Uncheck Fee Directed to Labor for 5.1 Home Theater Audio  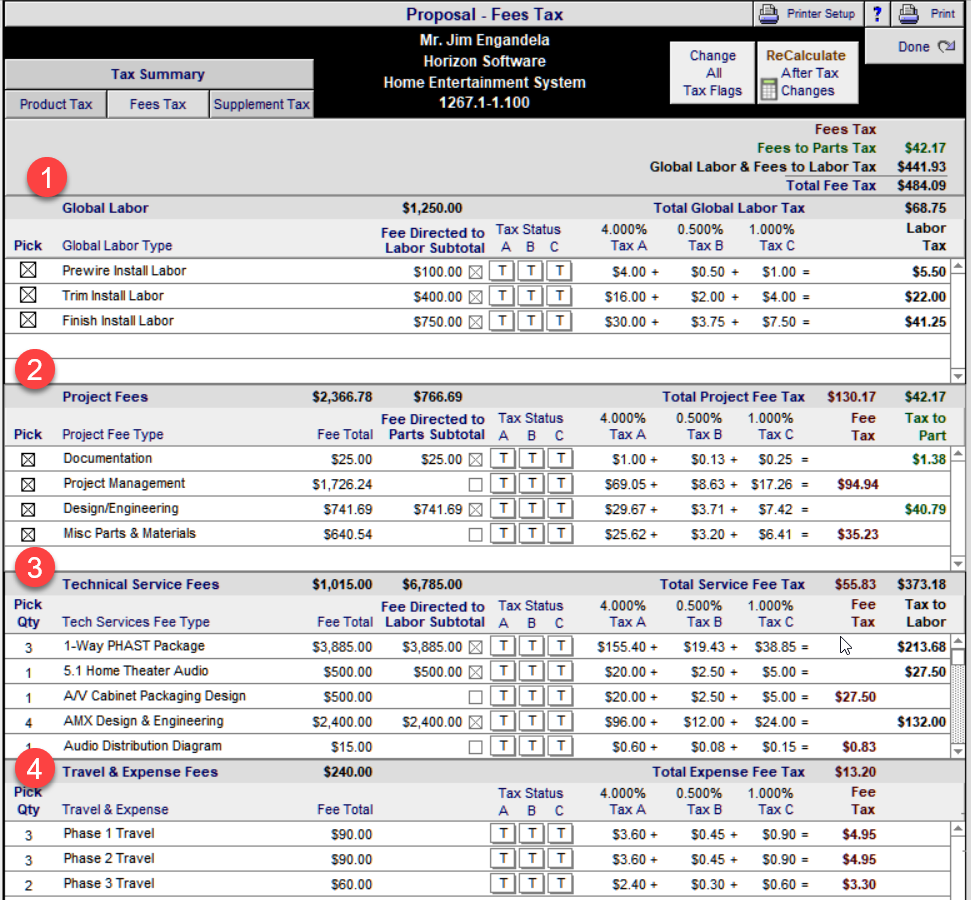coord(476,672)
